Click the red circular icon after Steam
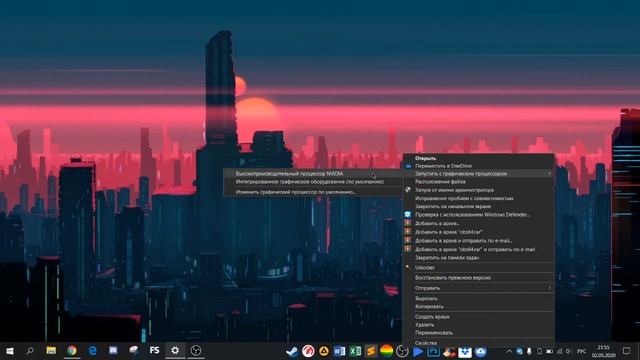Image resolution: width=640 pixels, height=360 pixels. point(308,351)
